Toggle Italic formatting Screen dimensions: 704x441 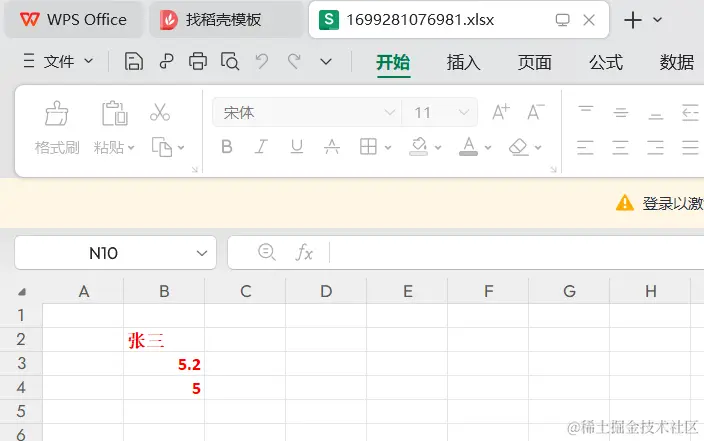[261, 146]
